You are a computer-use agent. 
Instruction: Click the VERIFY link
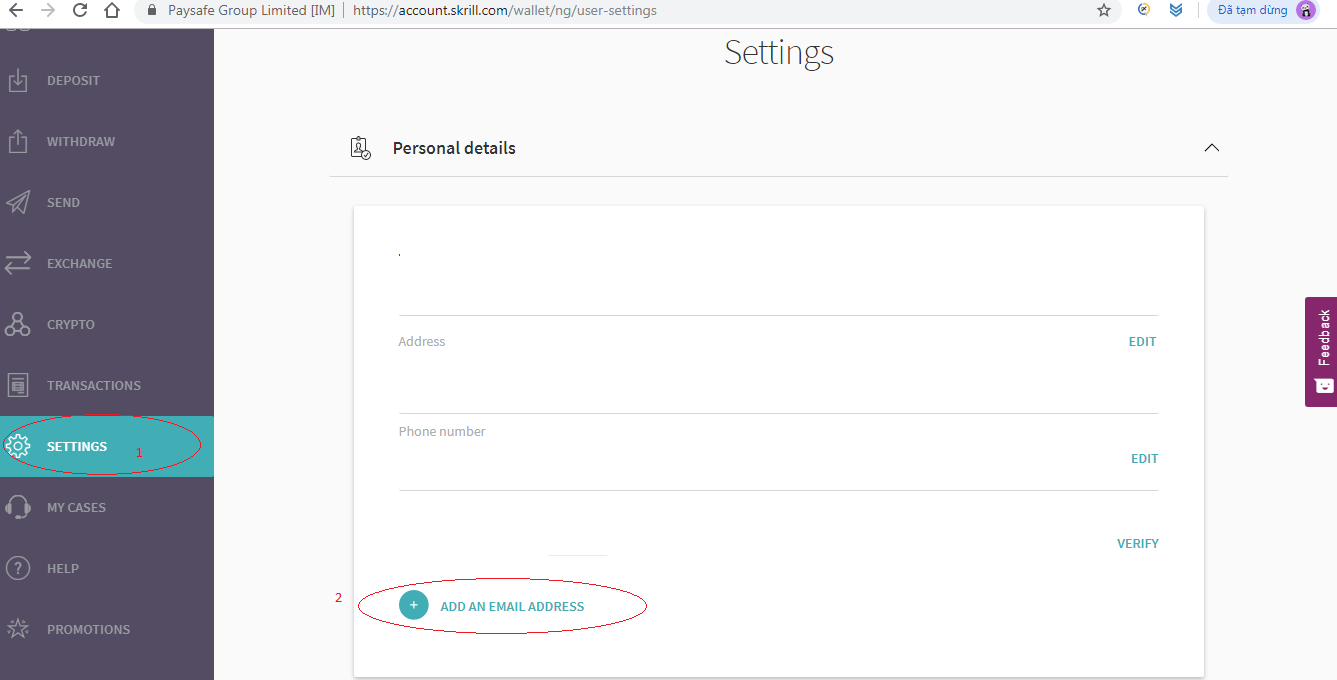pyautogui.click(x=1137, y=544)
